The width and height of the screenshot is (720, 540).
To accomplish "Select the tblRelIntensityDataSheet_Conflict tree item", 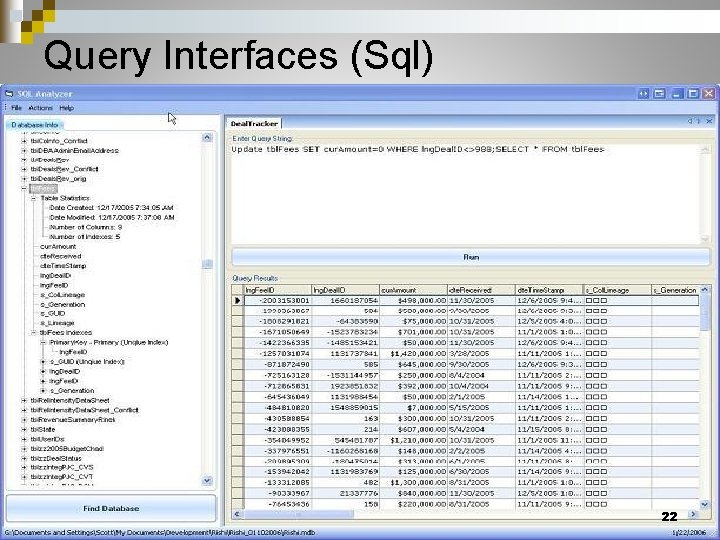I will coord(84,410).
